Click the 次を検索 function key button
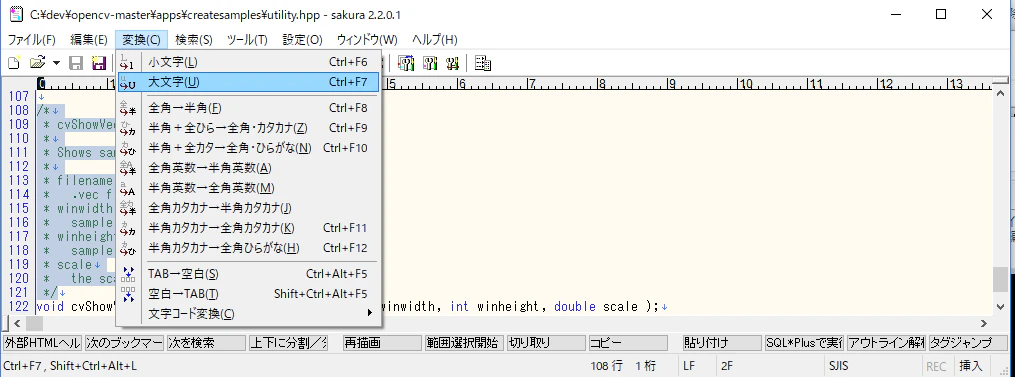 point(206,343)
